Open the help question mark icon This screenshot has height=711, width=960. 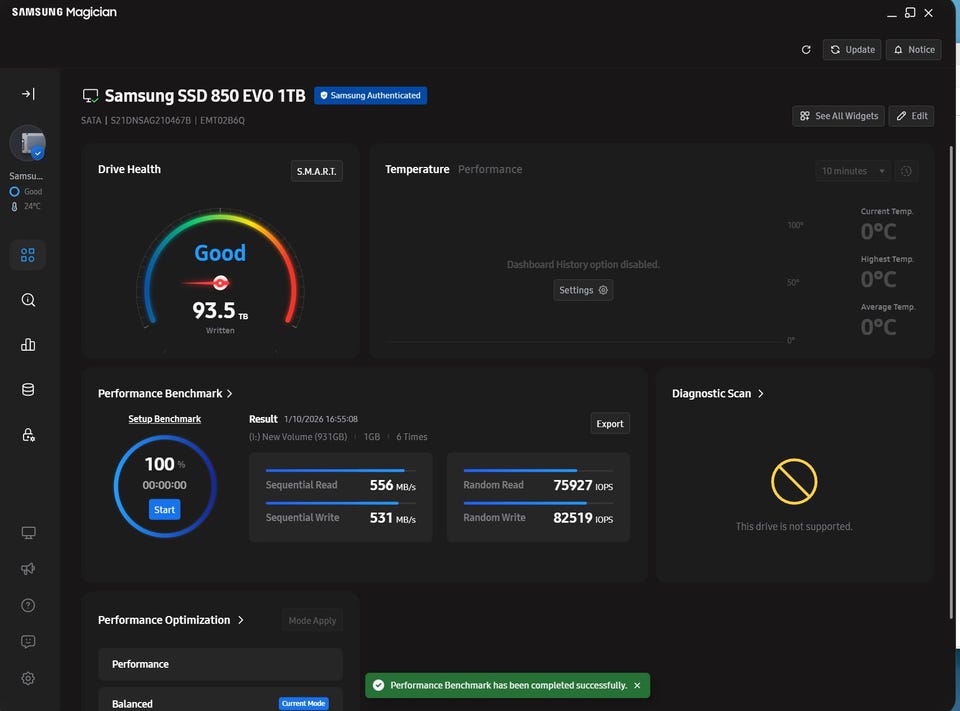point(28,605)
